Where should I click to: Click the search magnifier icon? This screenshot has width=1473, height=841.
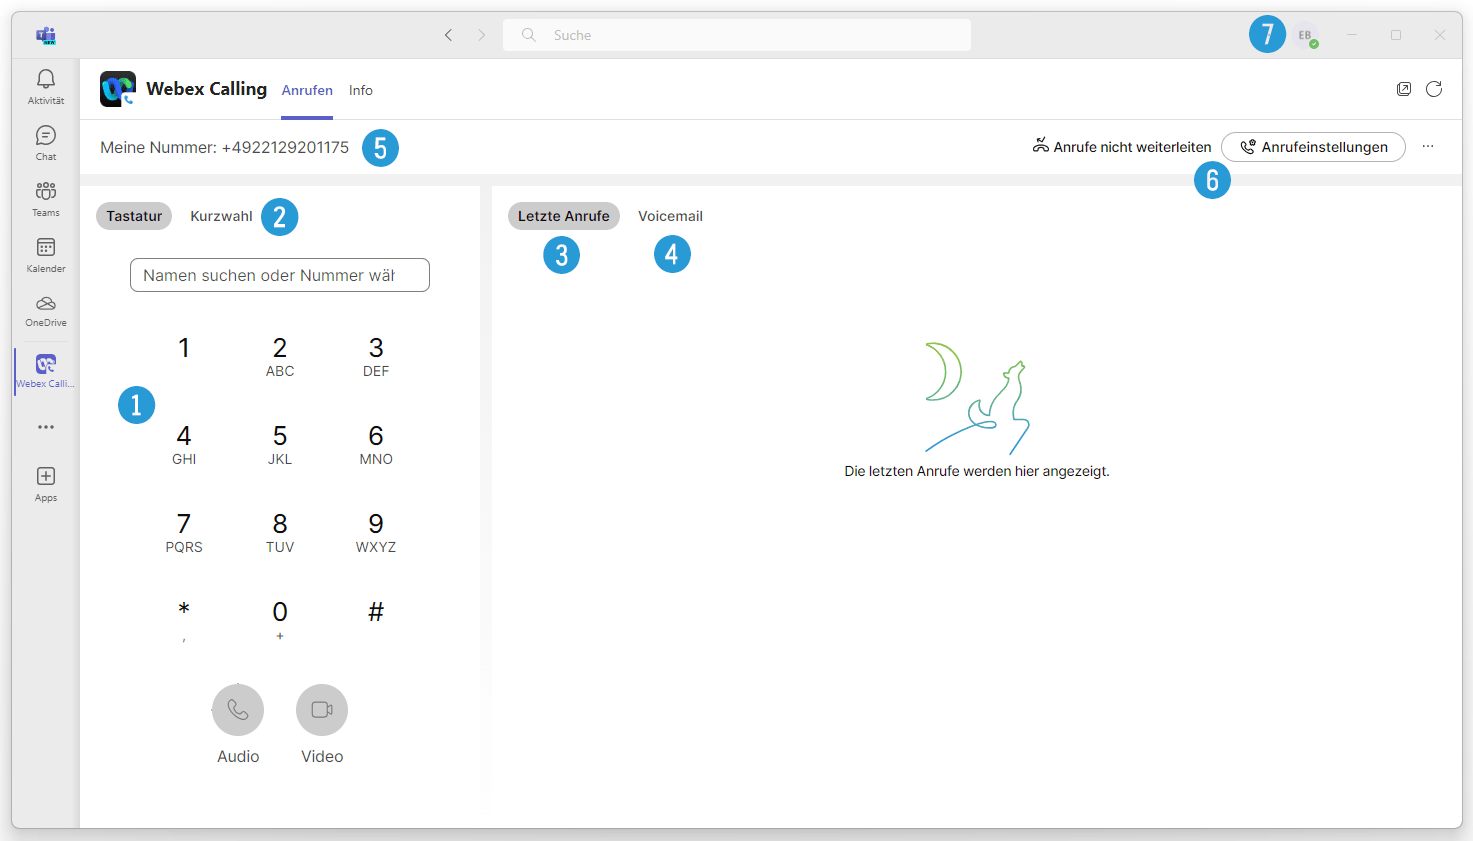coord(529,35)
